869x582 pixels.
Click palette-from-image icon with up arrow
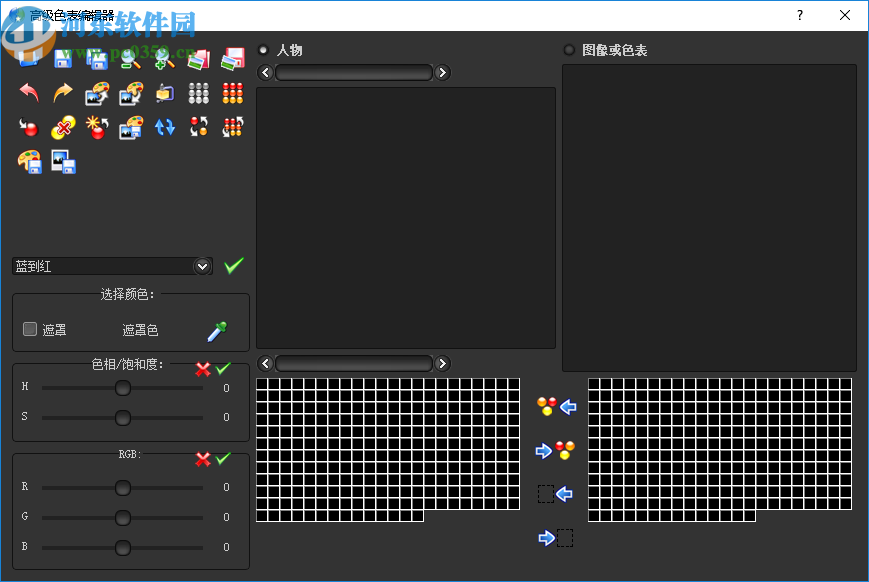pos(97,93)
